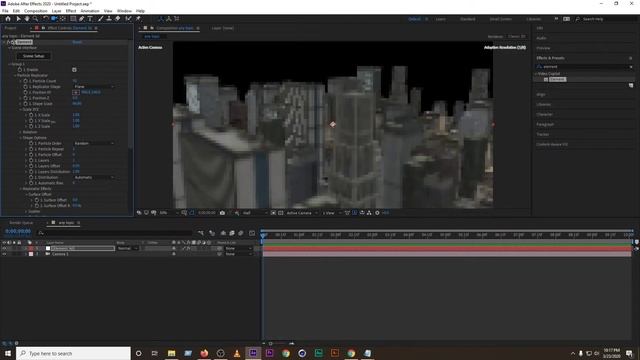640x360 pixels.
Task: Click the Reset link for Element effect
Action: [x=77, y=42]
